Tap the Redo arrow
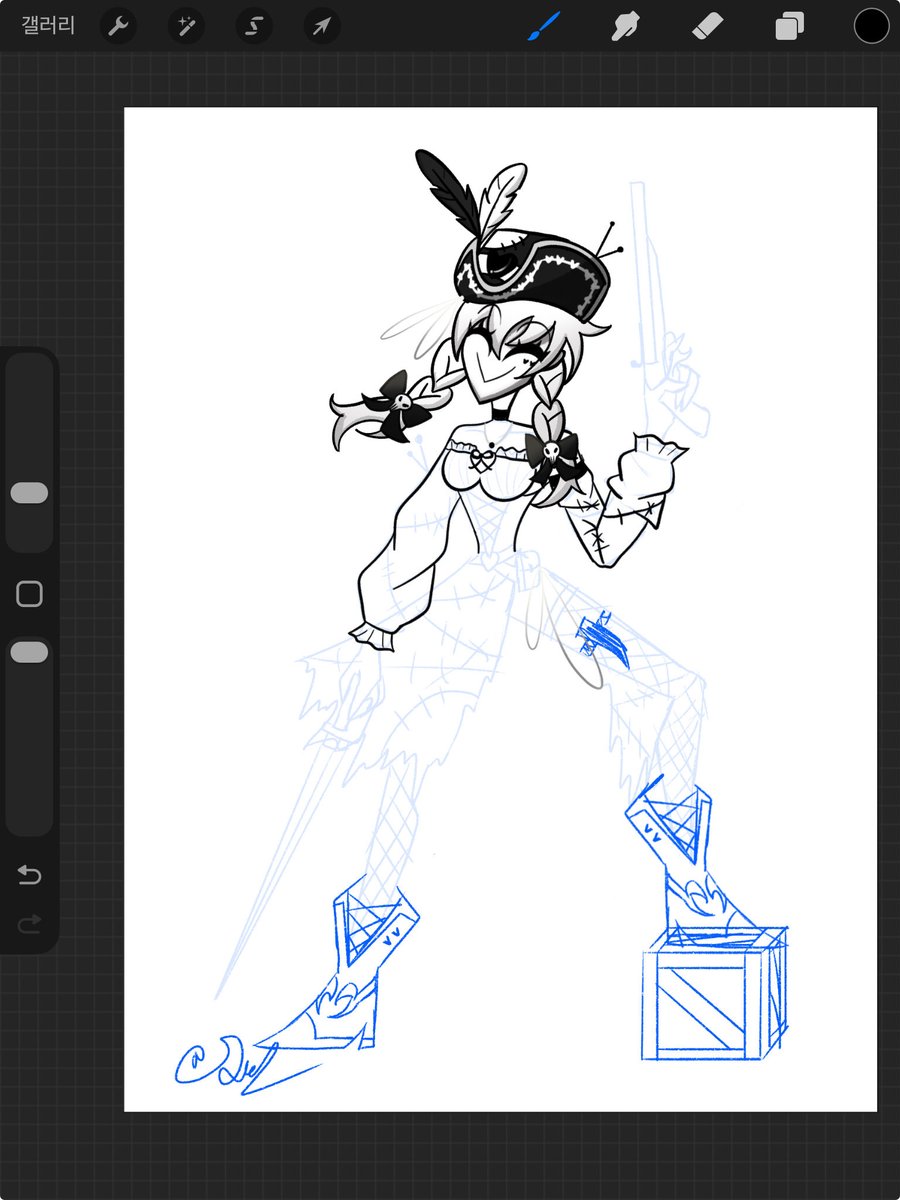 [x=30, y=922]
